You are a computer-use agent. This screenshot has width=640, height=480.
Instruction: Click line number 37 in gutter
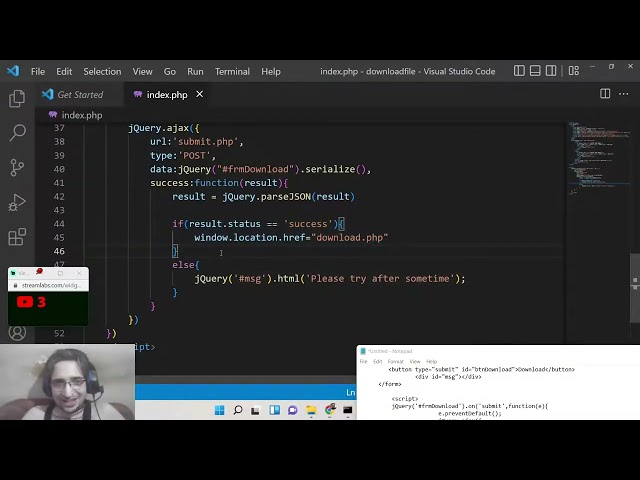pos(59,128)
